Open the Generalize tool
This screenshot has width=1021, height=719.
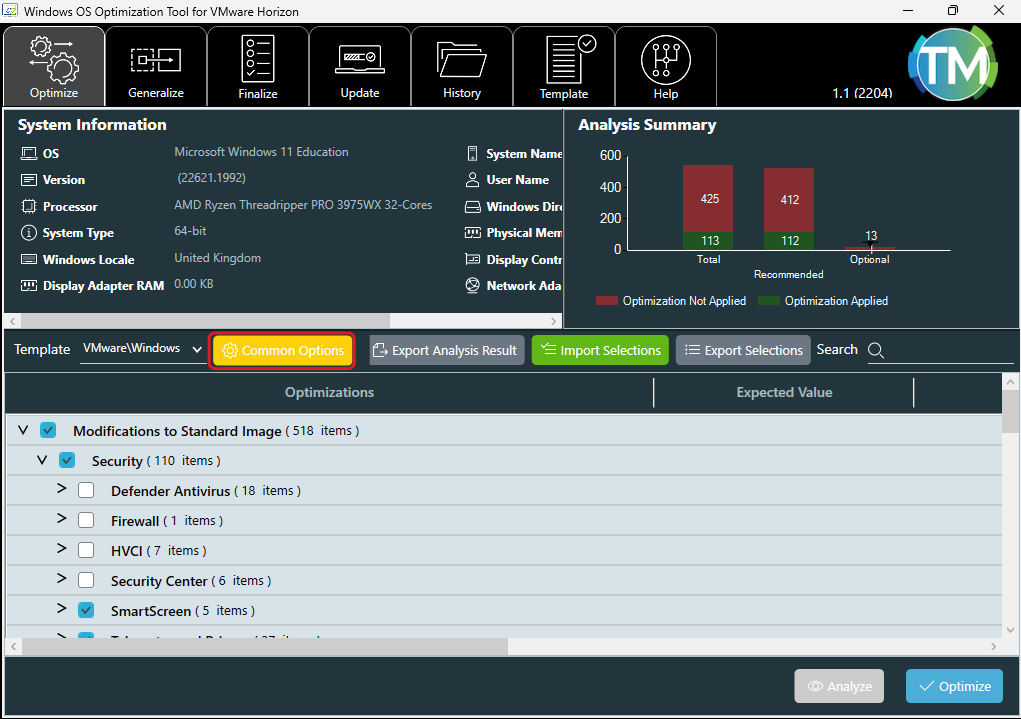pos(156,60)
